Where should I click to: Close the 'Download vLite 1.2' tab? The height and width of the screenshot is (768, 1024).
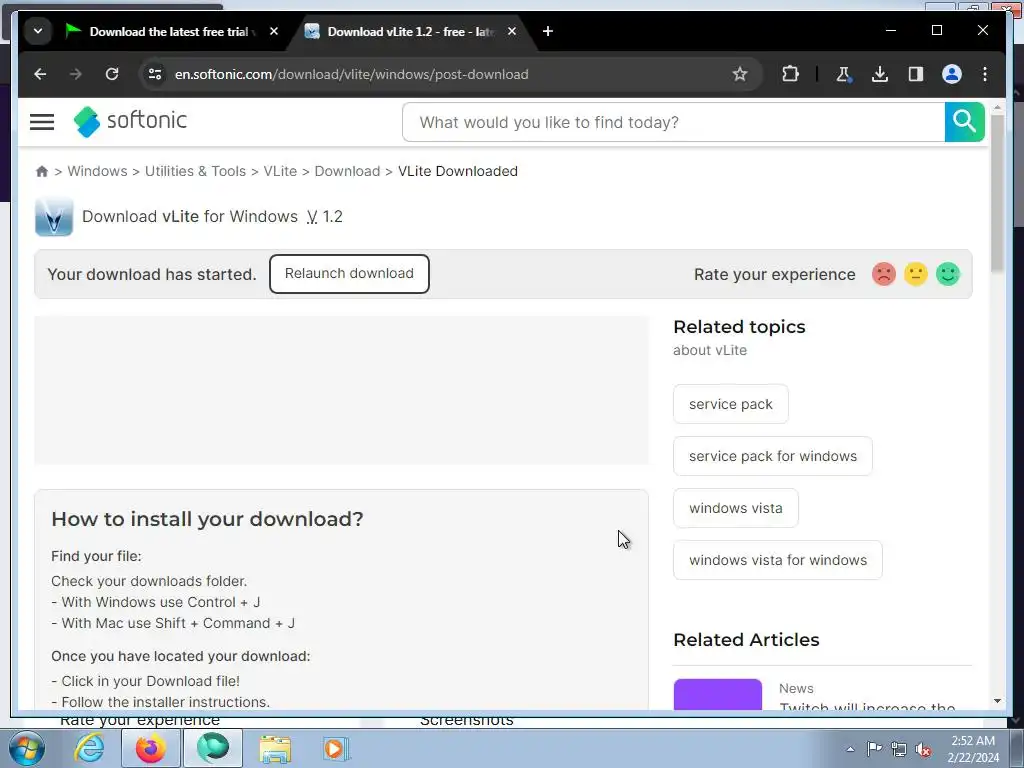[512, 31]
